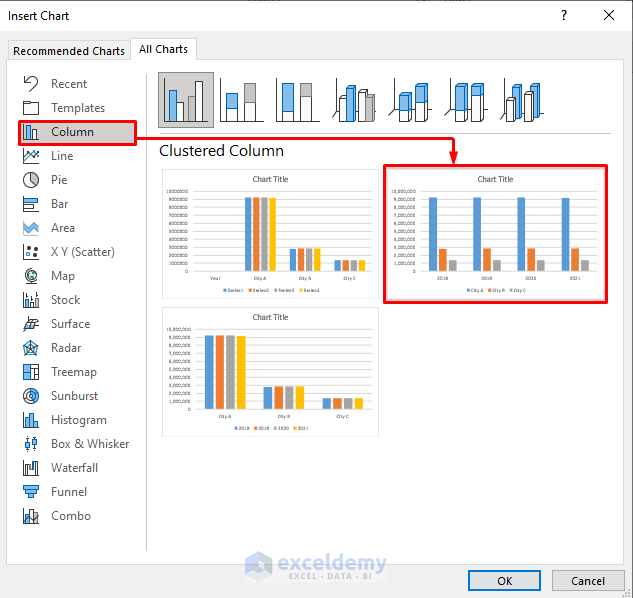This screenshot has height=598, width=633.
Task: Select the Area label text
Action: [63, 228]
